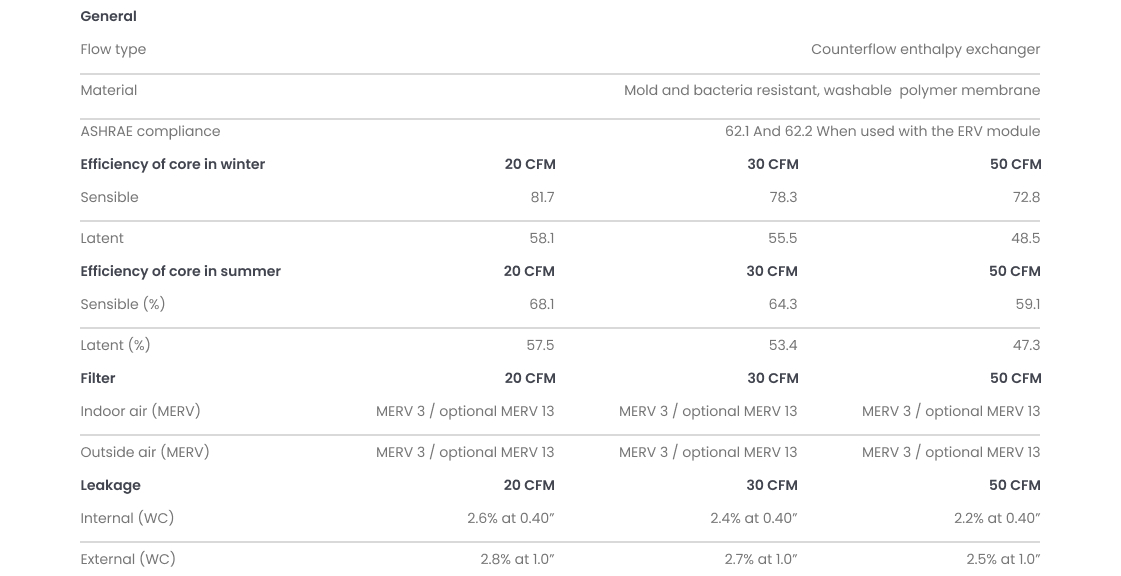Select summer sensible value 64.3
The width and height of the screenshot is (1121, 576).
(x=782, y=304)
